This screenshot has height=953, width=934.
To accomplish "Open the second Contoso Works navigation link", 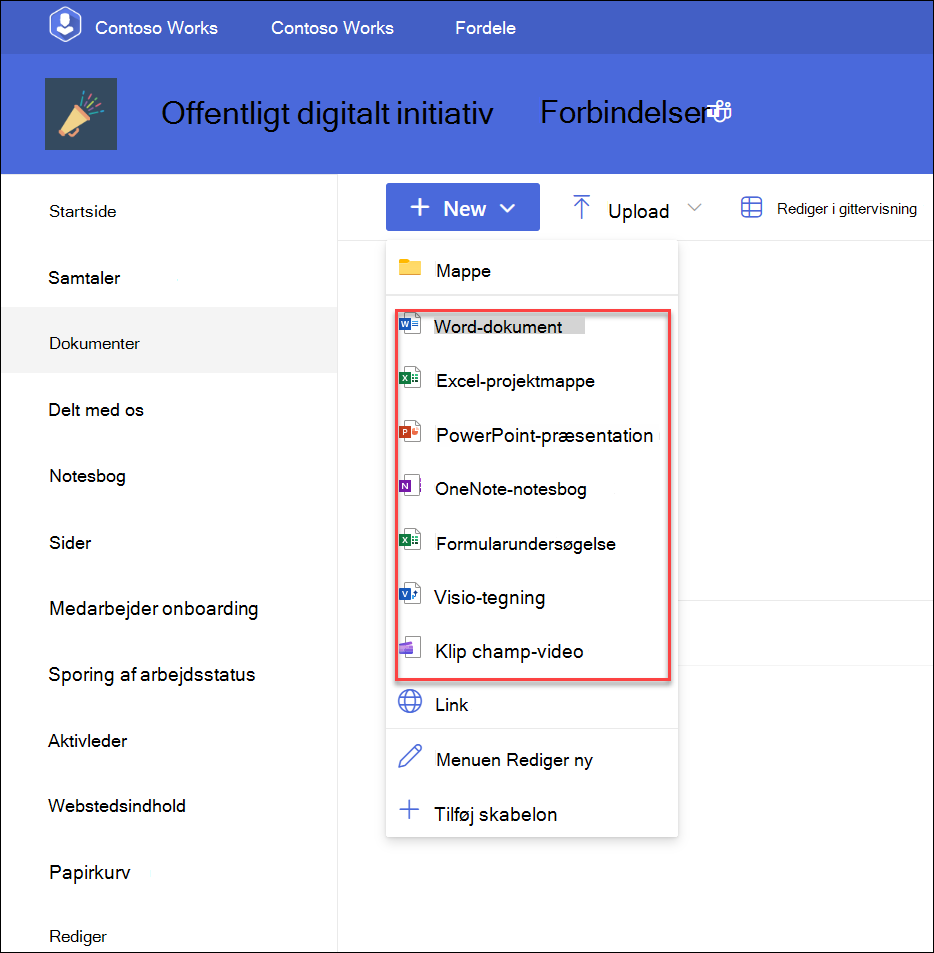I will [x=332, y=27].
